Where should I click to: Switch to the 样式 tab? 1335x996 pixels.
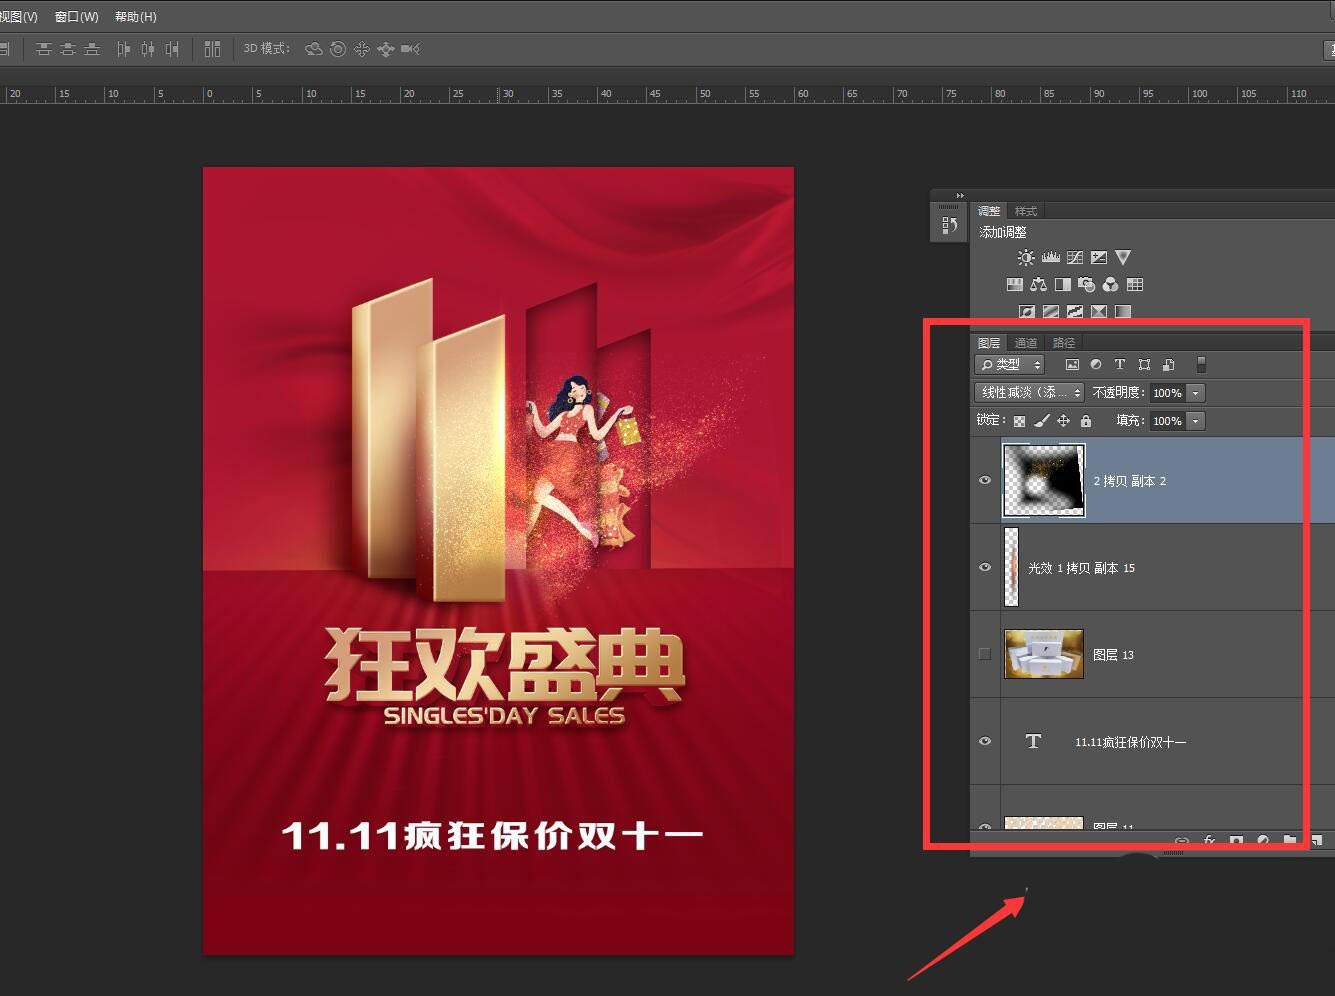click(x=1026, y=211)
